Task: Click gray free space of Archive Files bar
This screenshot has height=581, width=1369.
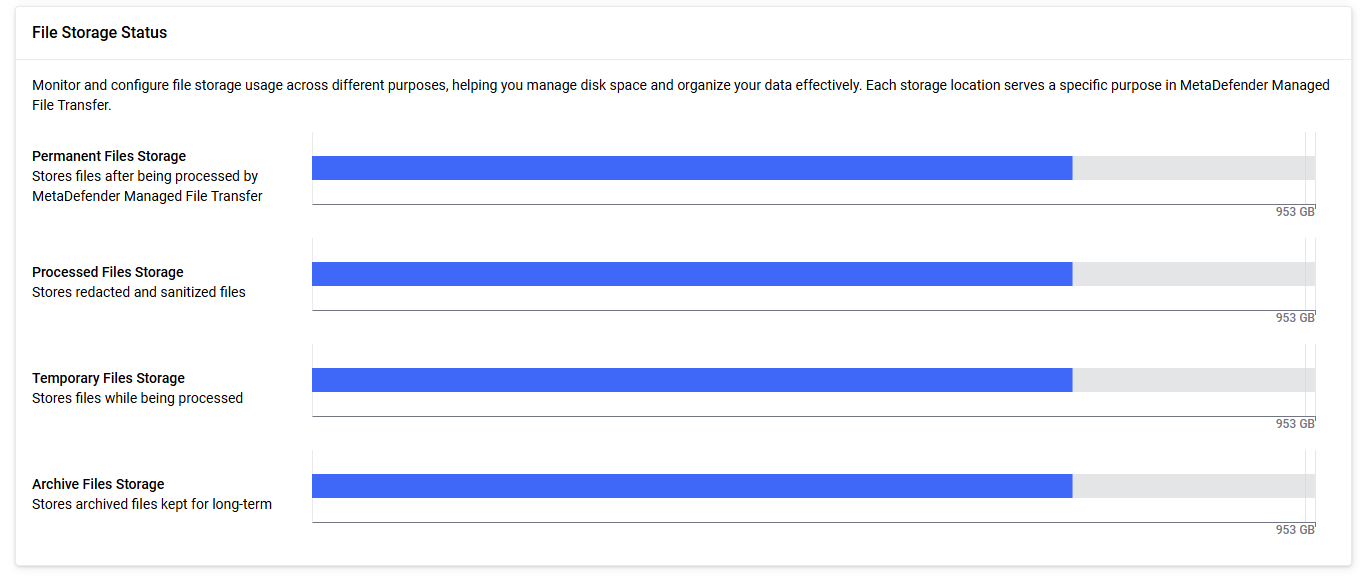Action: tap(1190, 486)
